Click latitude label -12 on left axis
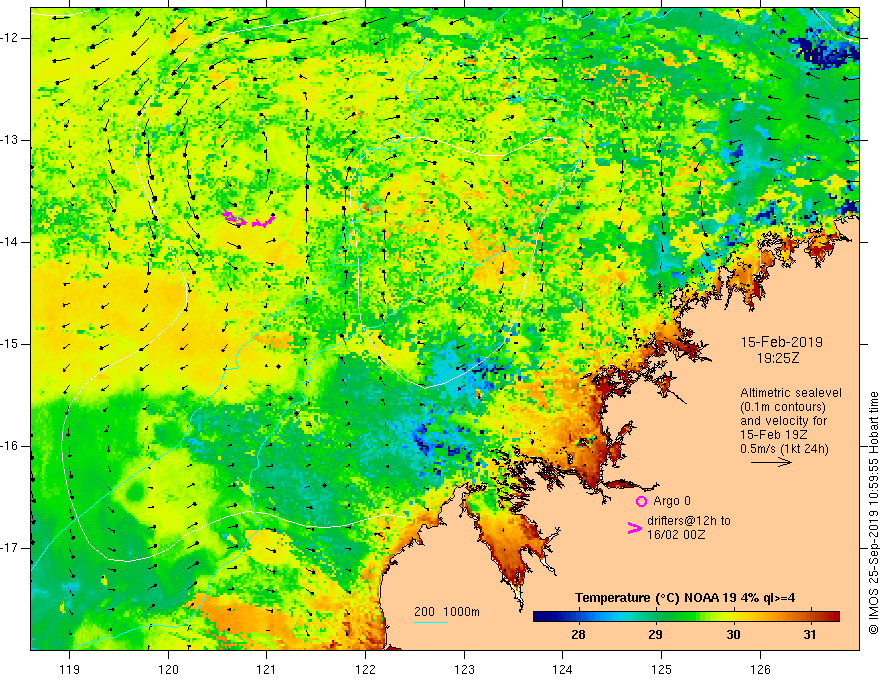 tap(11, 38)
